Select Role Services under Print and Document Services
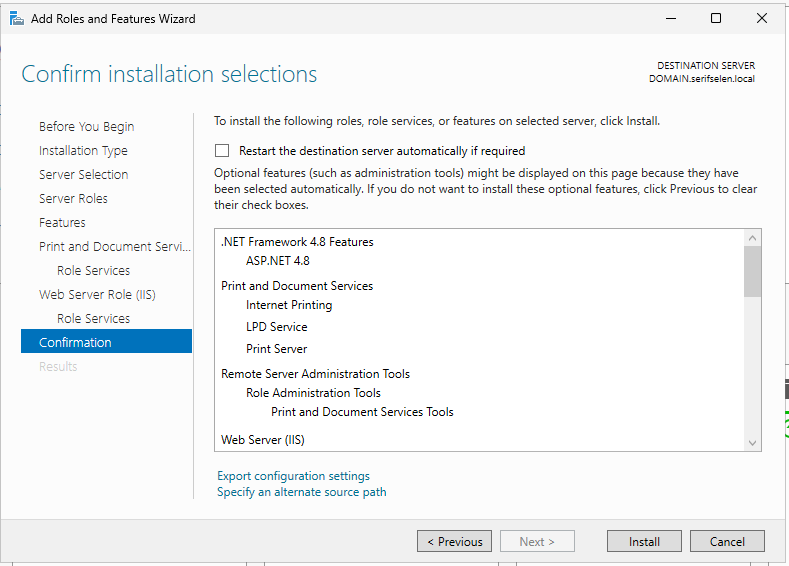The width and height of the screenshot is (789, 566). (x=93, y=271)
